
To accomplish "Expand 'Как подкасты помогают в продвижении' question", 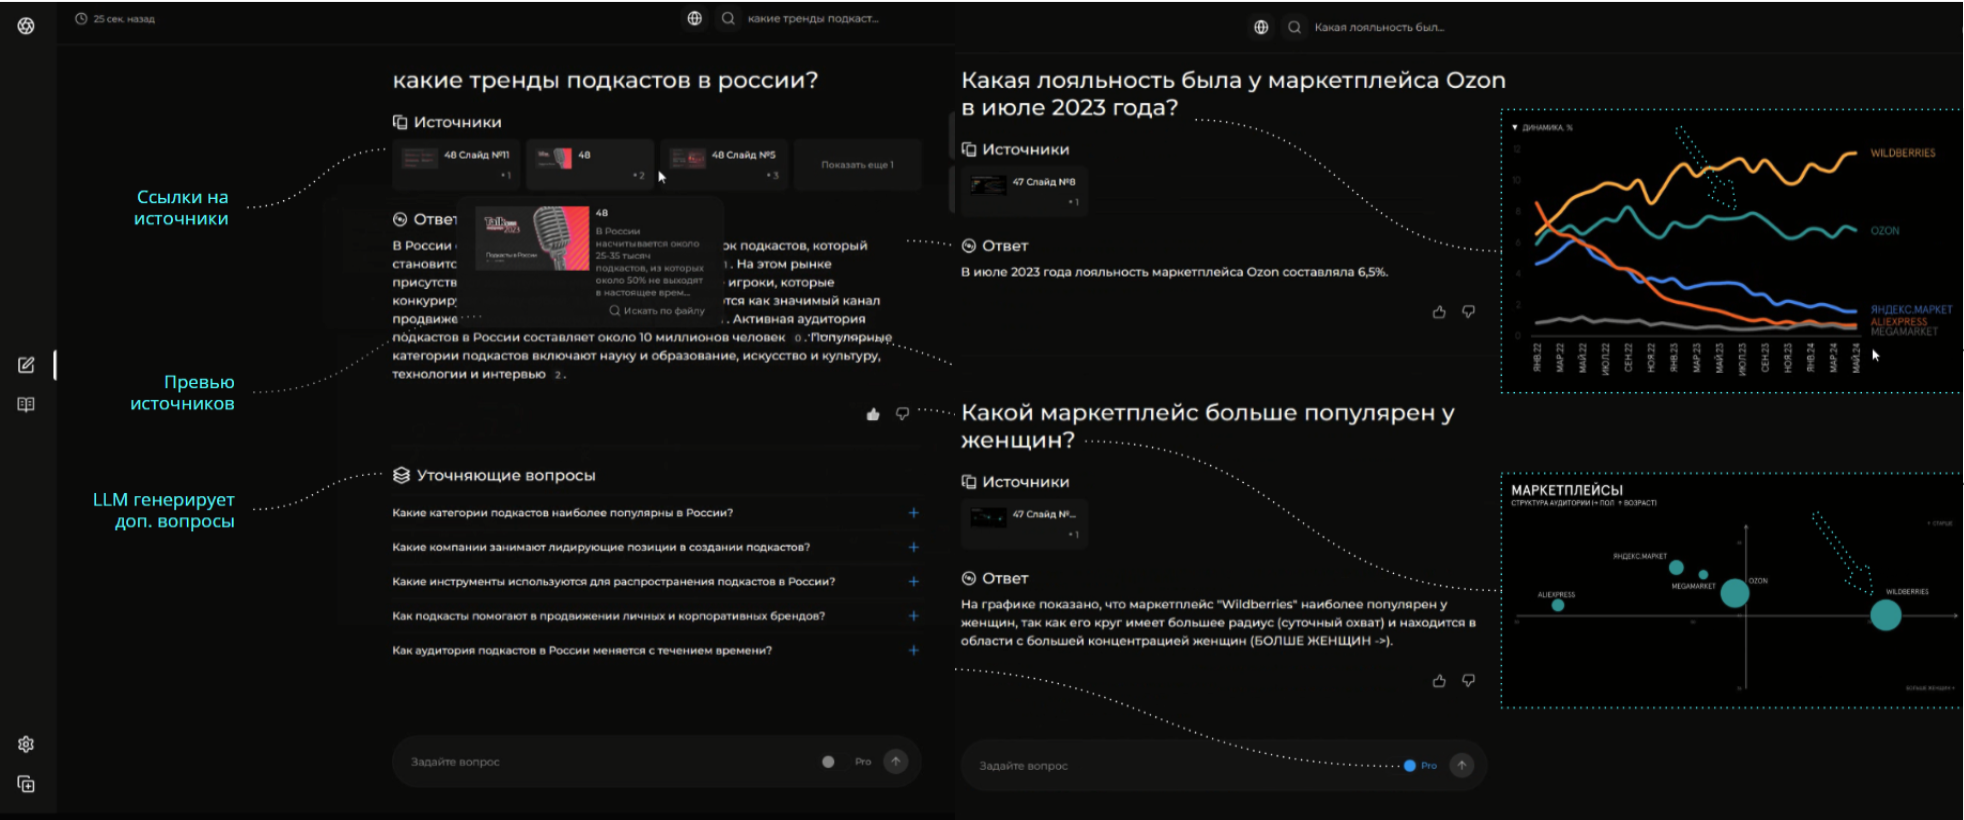I will (x=655, y=616).
